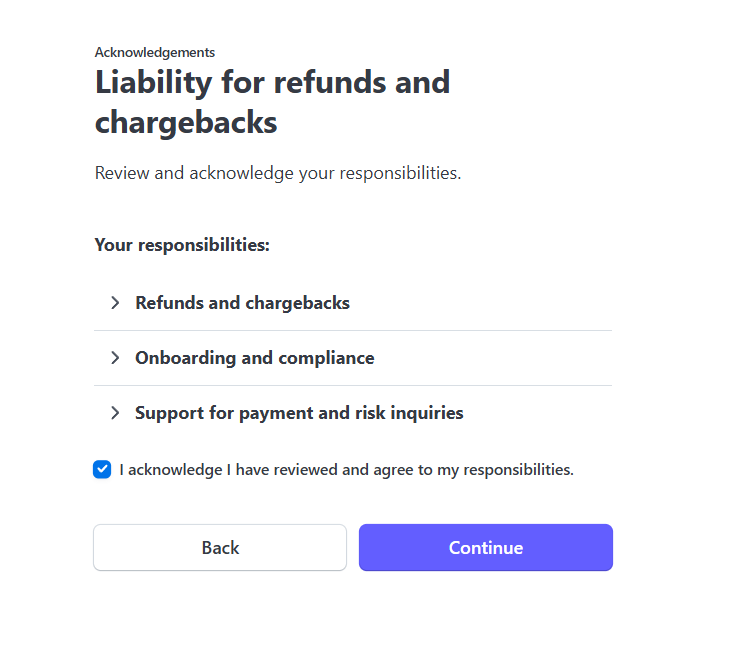Click the 'Your responsibilities:' subheading

tap(182, 245)
